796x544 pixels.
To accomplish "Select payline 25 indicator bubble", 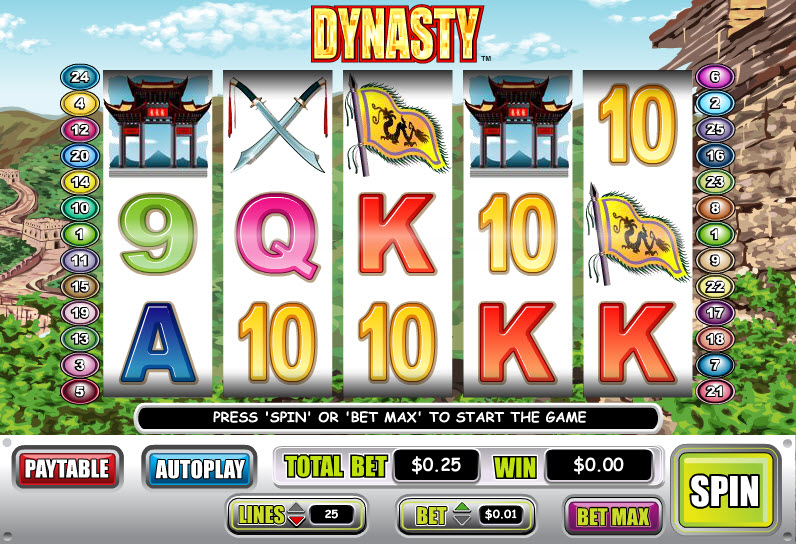I will tap(715, 129).
